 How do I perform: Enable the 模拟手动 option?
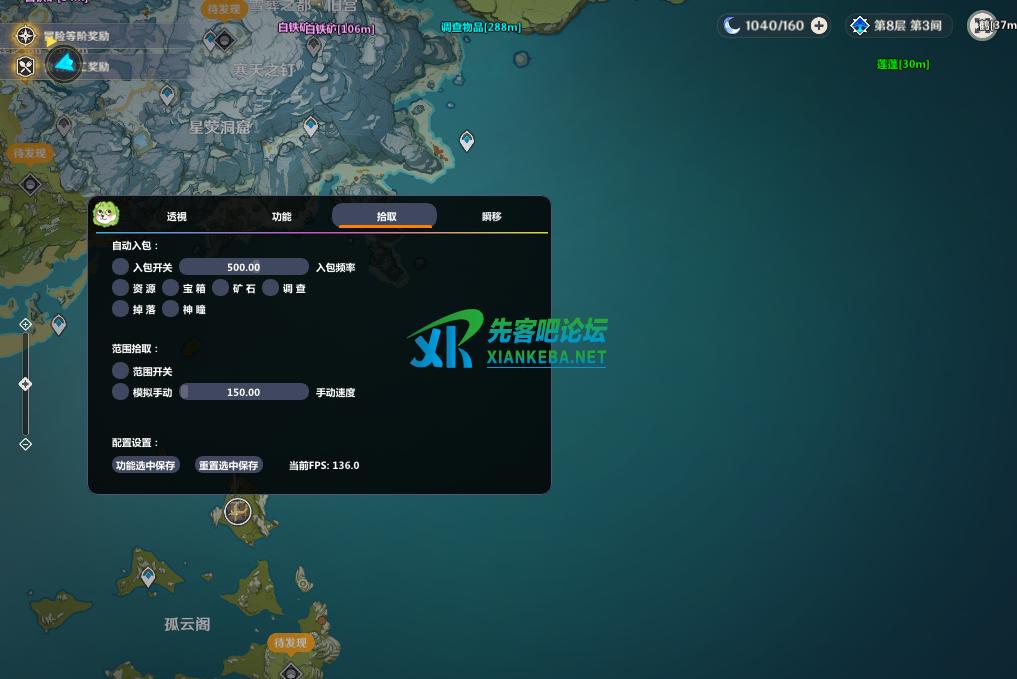tap(121, 392)
